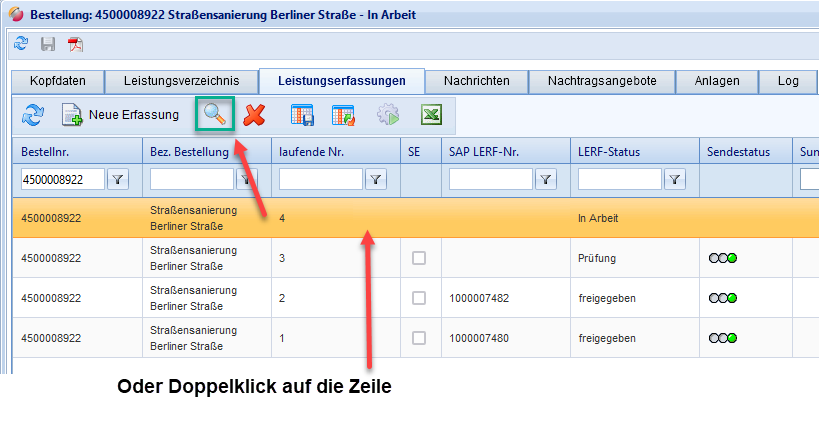This screenshot has height=422, width=819.
Task: Click the save disk icon in top toolbar
Action: click(48, 44)
